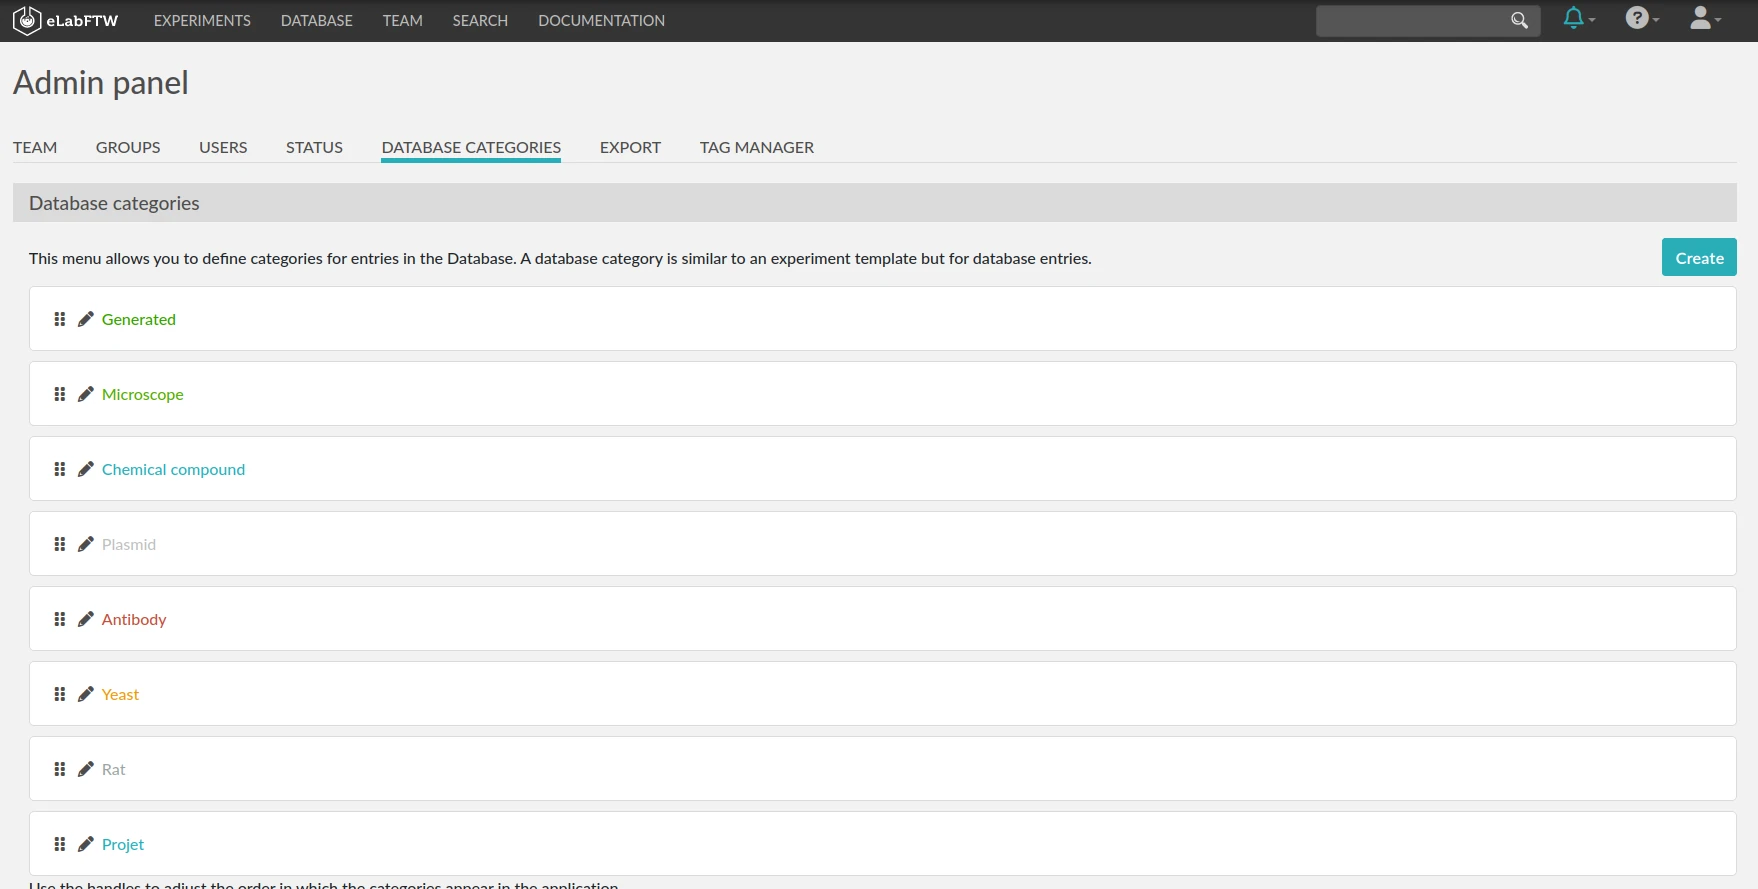The width and height of the screenshot is (1758, 889).
Task: Click the Projet category name
Action: (x=123, y=844)
